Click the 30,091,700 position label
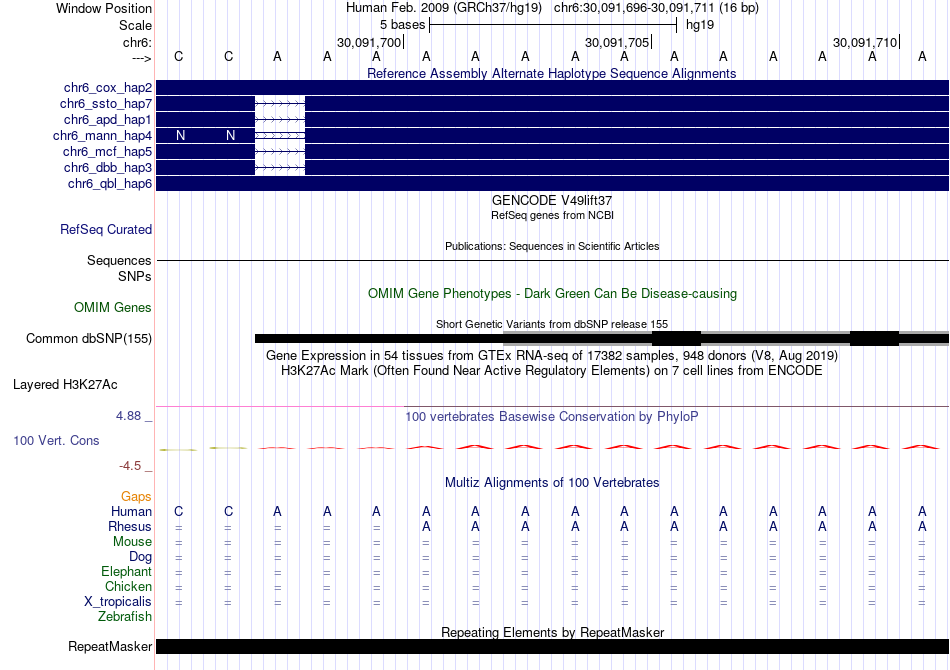 (x=369, y=42)
